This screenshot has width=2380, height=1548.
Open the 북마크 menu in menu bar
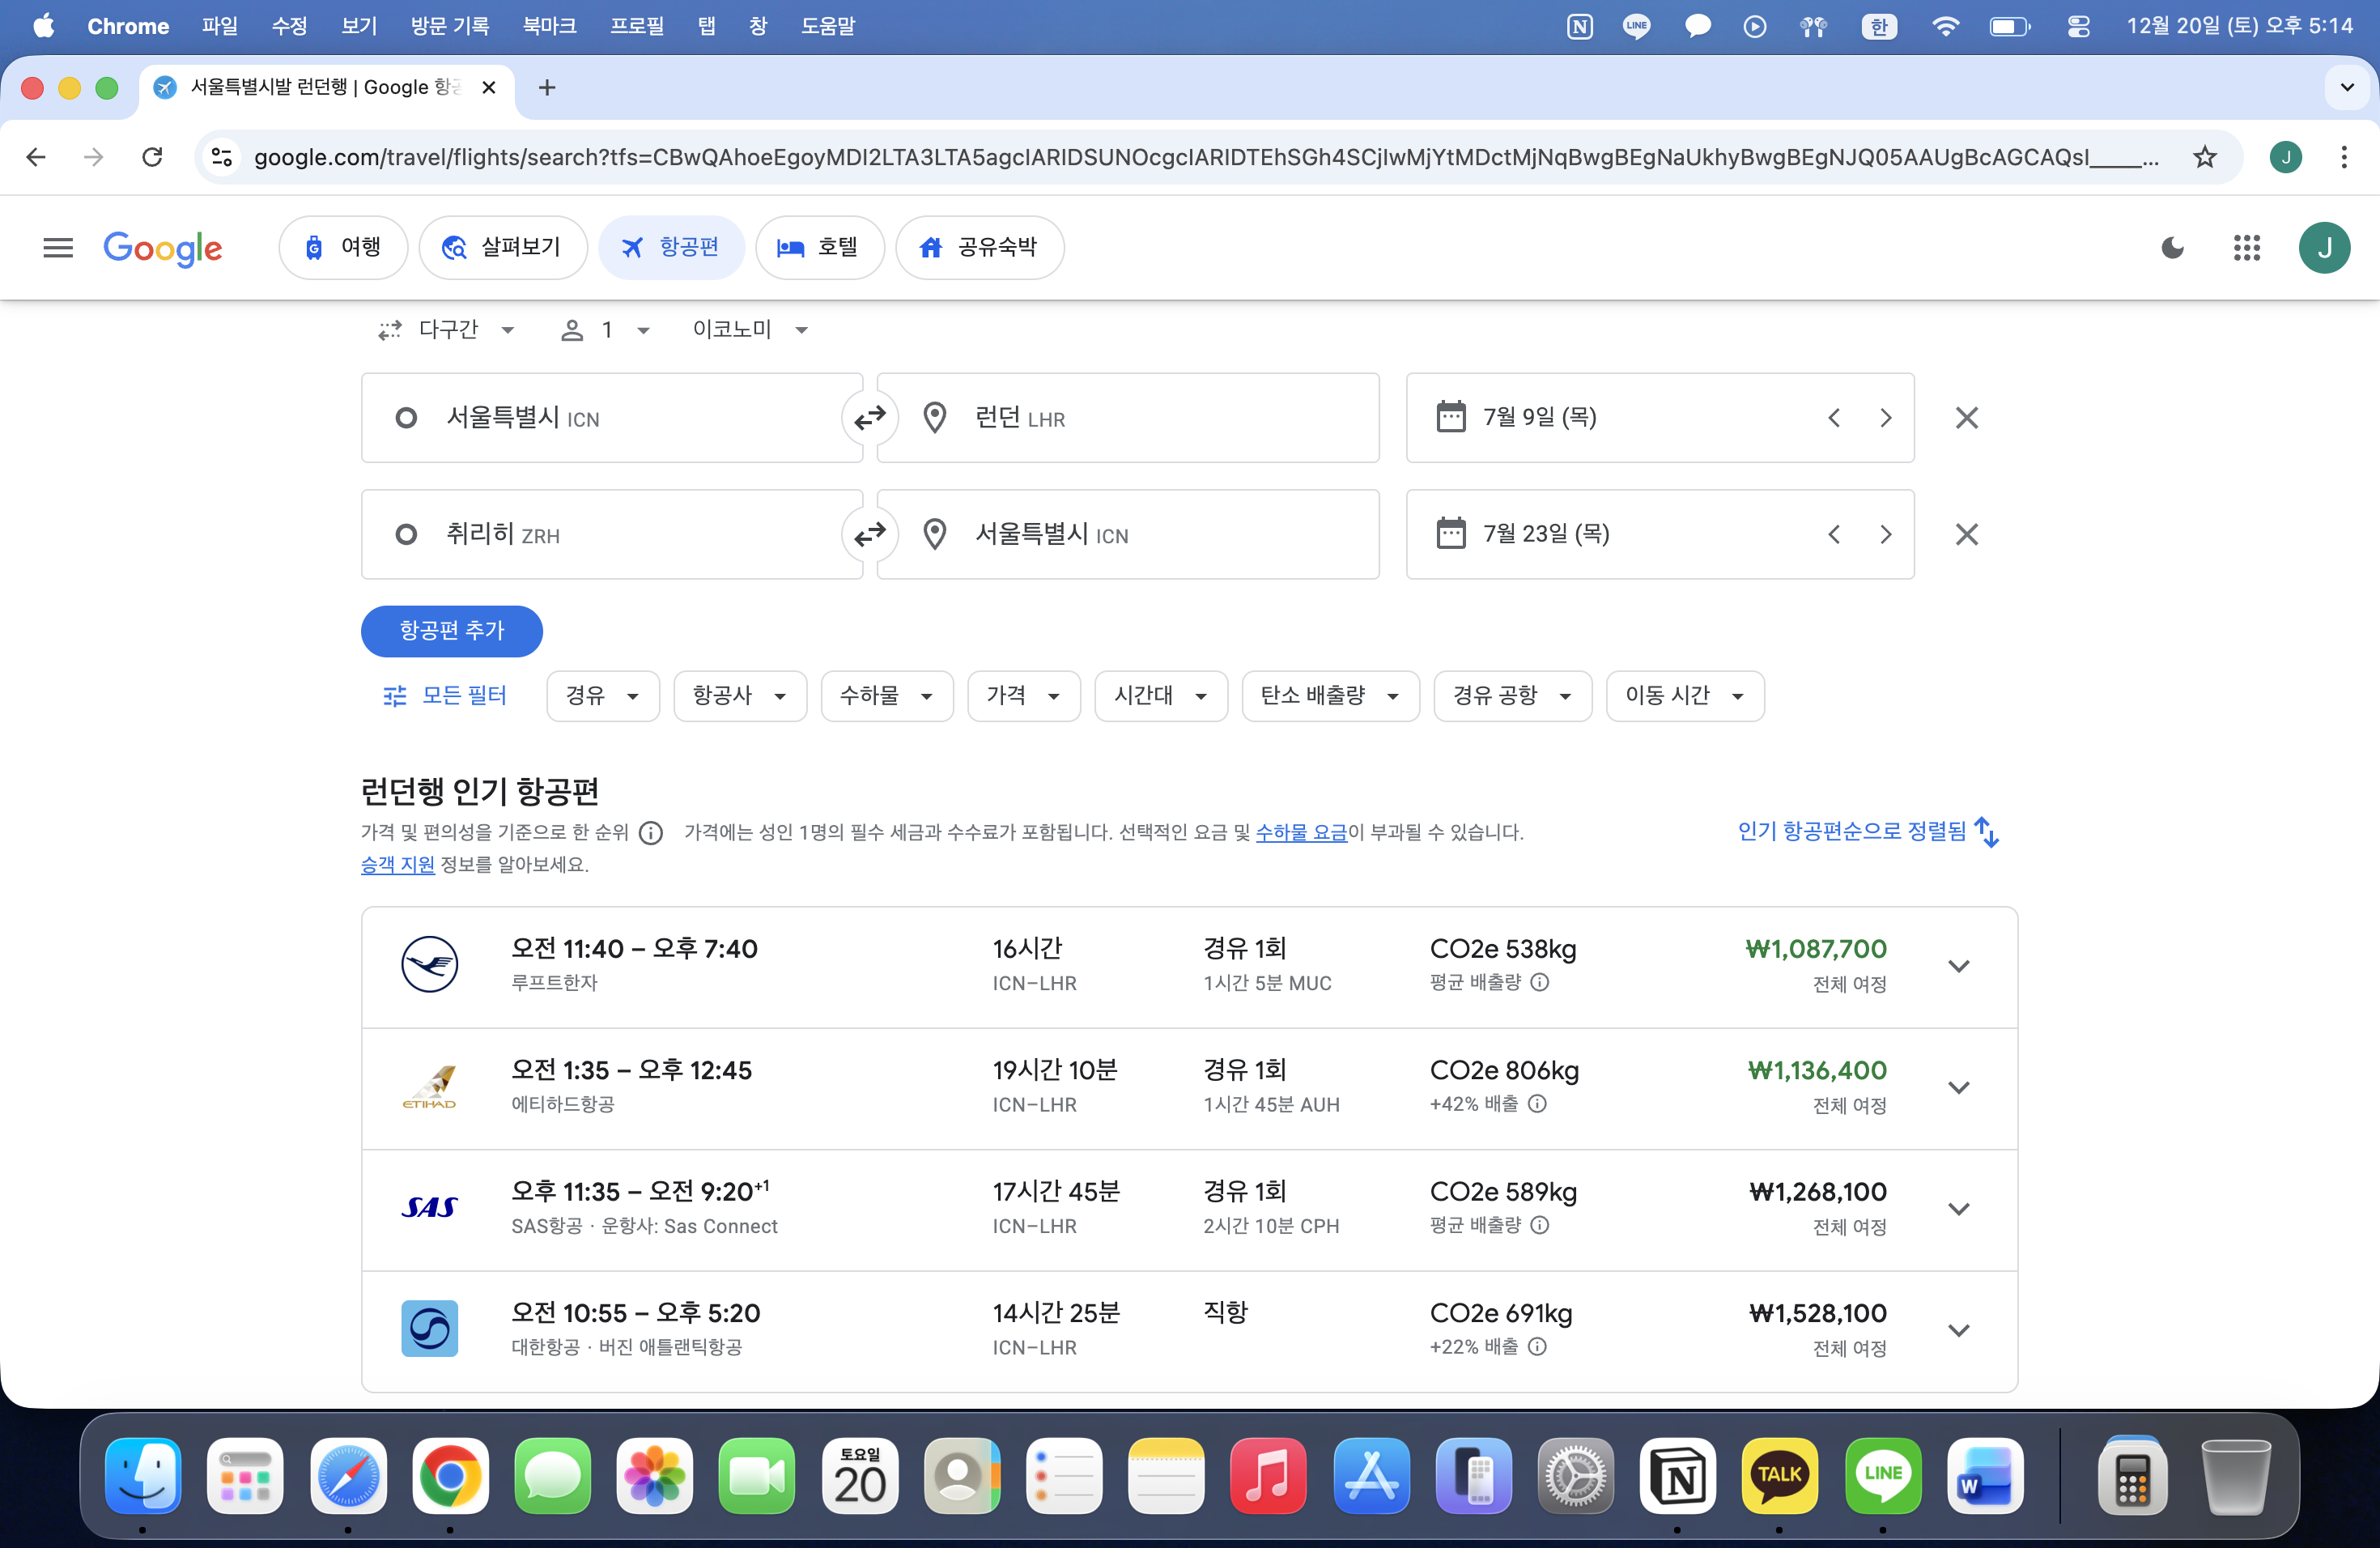pyautogui.click(x=549, y=26)
